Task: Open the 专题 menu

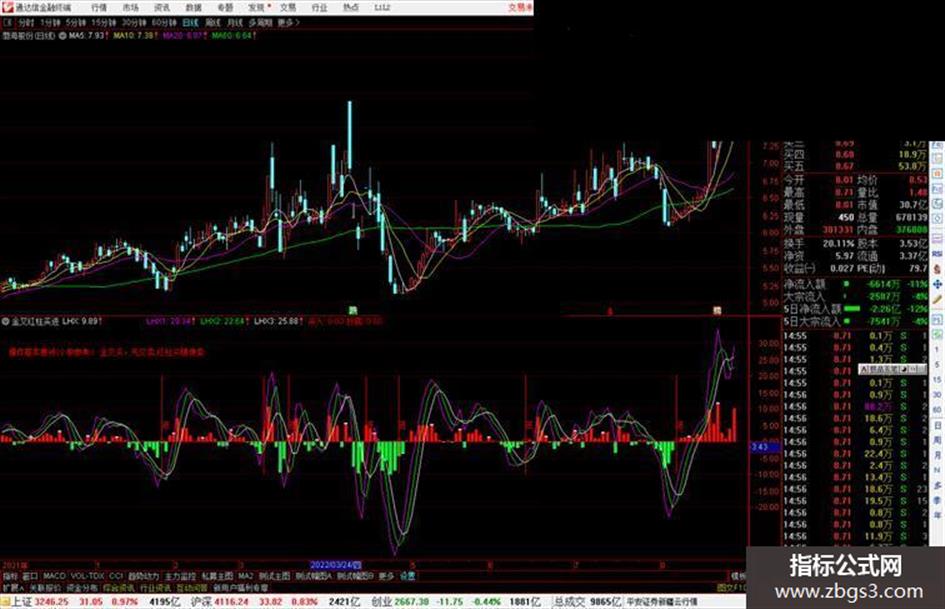Action: point(225,8)
